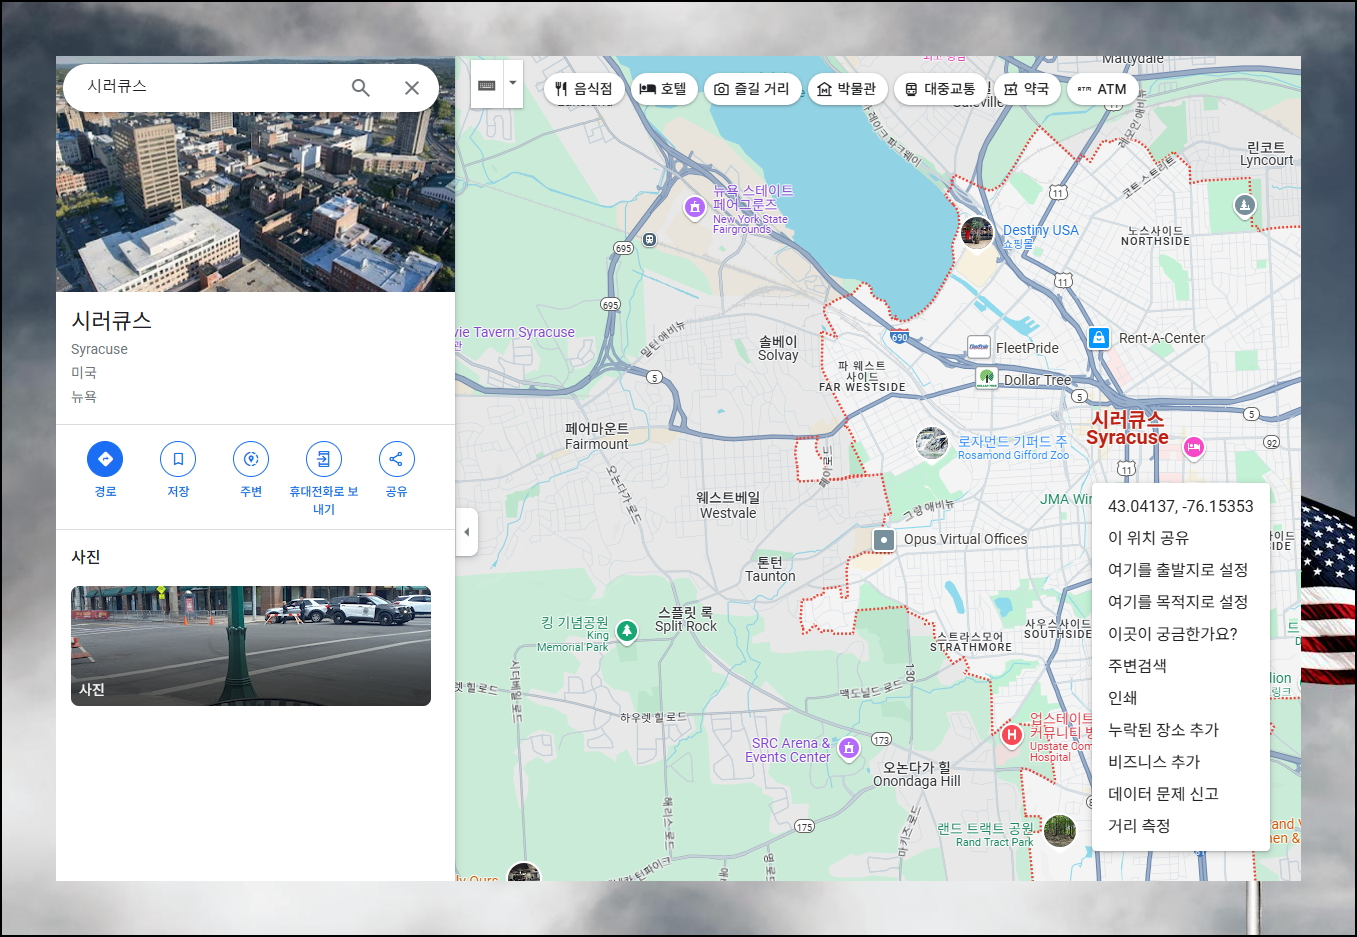
Task: Open the Syracuse aerial header photo
Action: 255,202
